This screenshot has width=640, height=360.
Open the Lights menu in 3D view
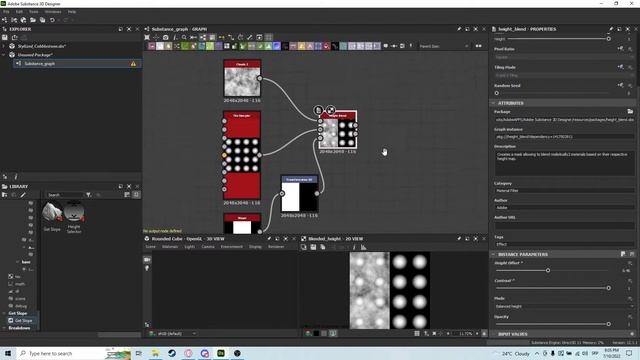(x=189, y=247)
